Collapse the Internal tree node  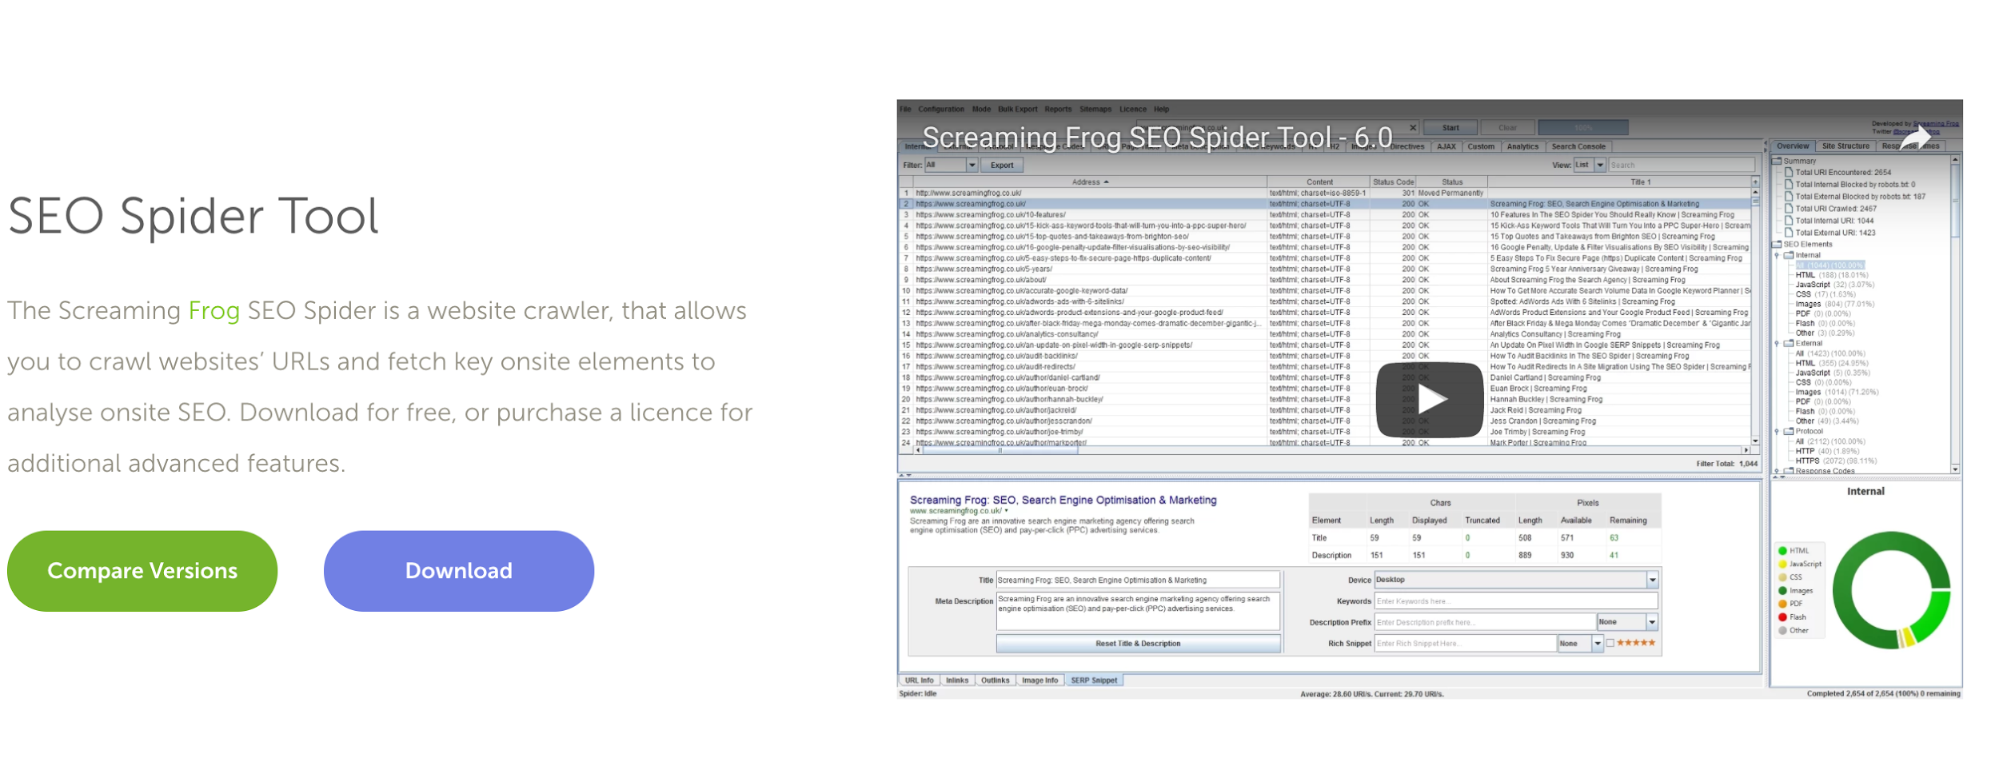tap(1777, 256)
